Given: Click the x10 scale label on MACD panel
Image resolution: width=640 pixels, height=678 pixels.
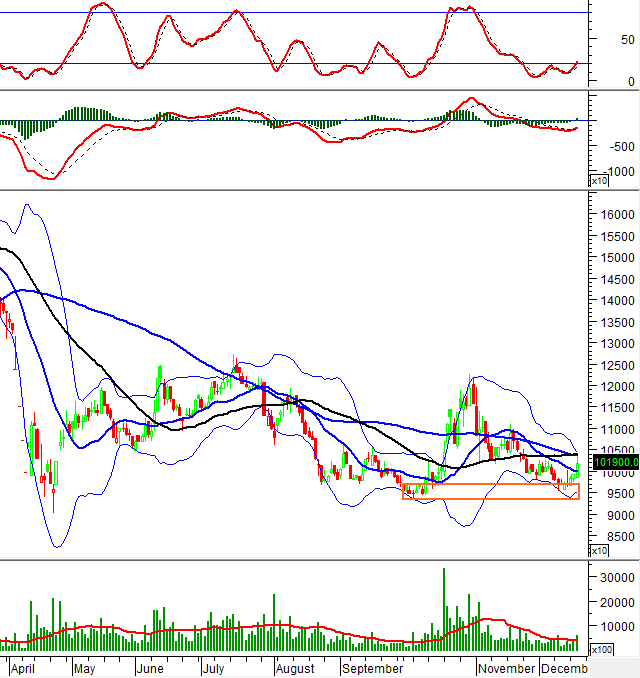Looking at the screenshot, I should pos(599,181).
